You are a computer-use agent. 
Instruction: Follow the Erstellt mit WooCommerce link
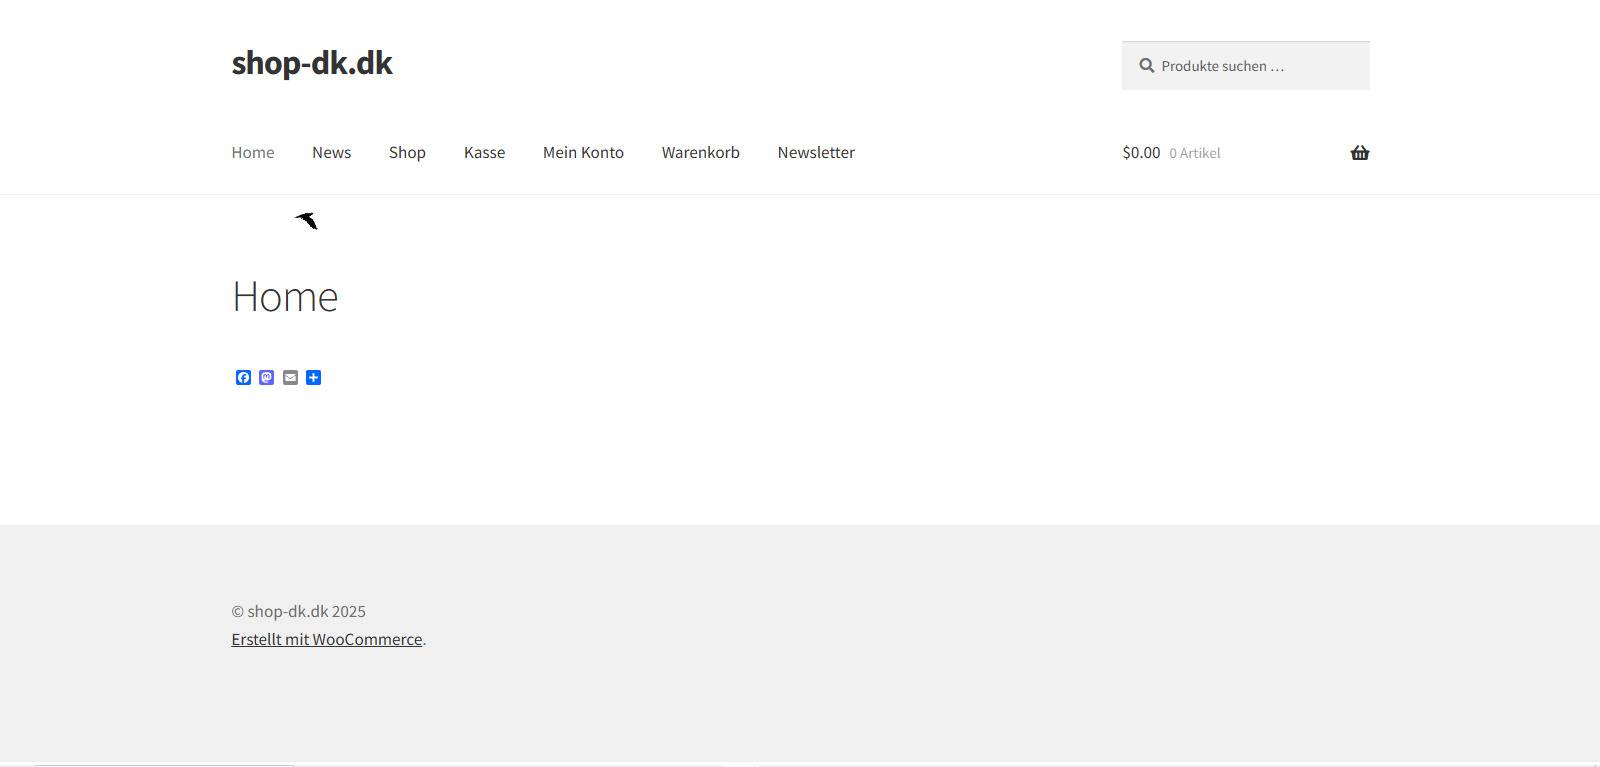[326, 640]
